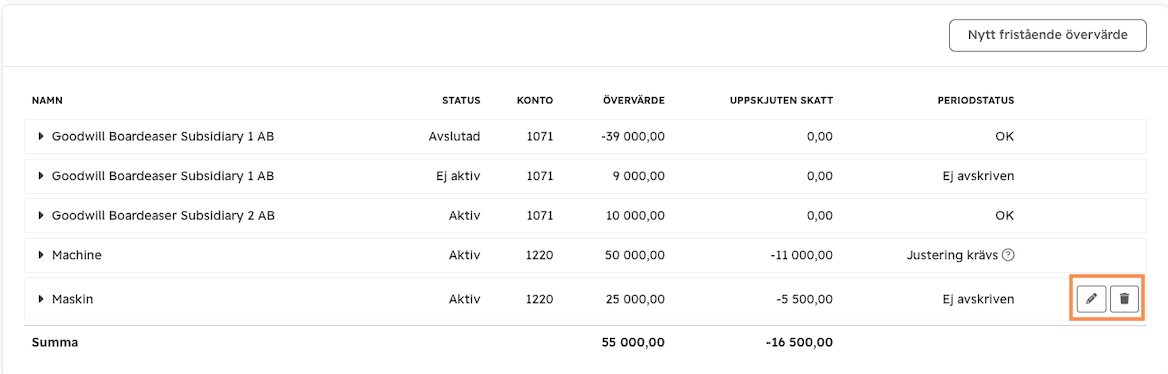Expand the Machine row arrow

41,255
